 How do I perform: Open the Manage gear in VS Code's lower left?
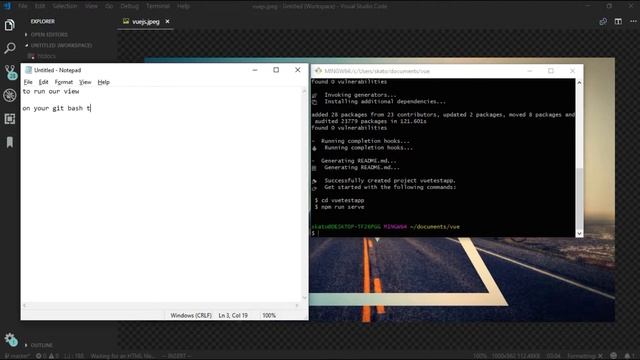(10, 339)
